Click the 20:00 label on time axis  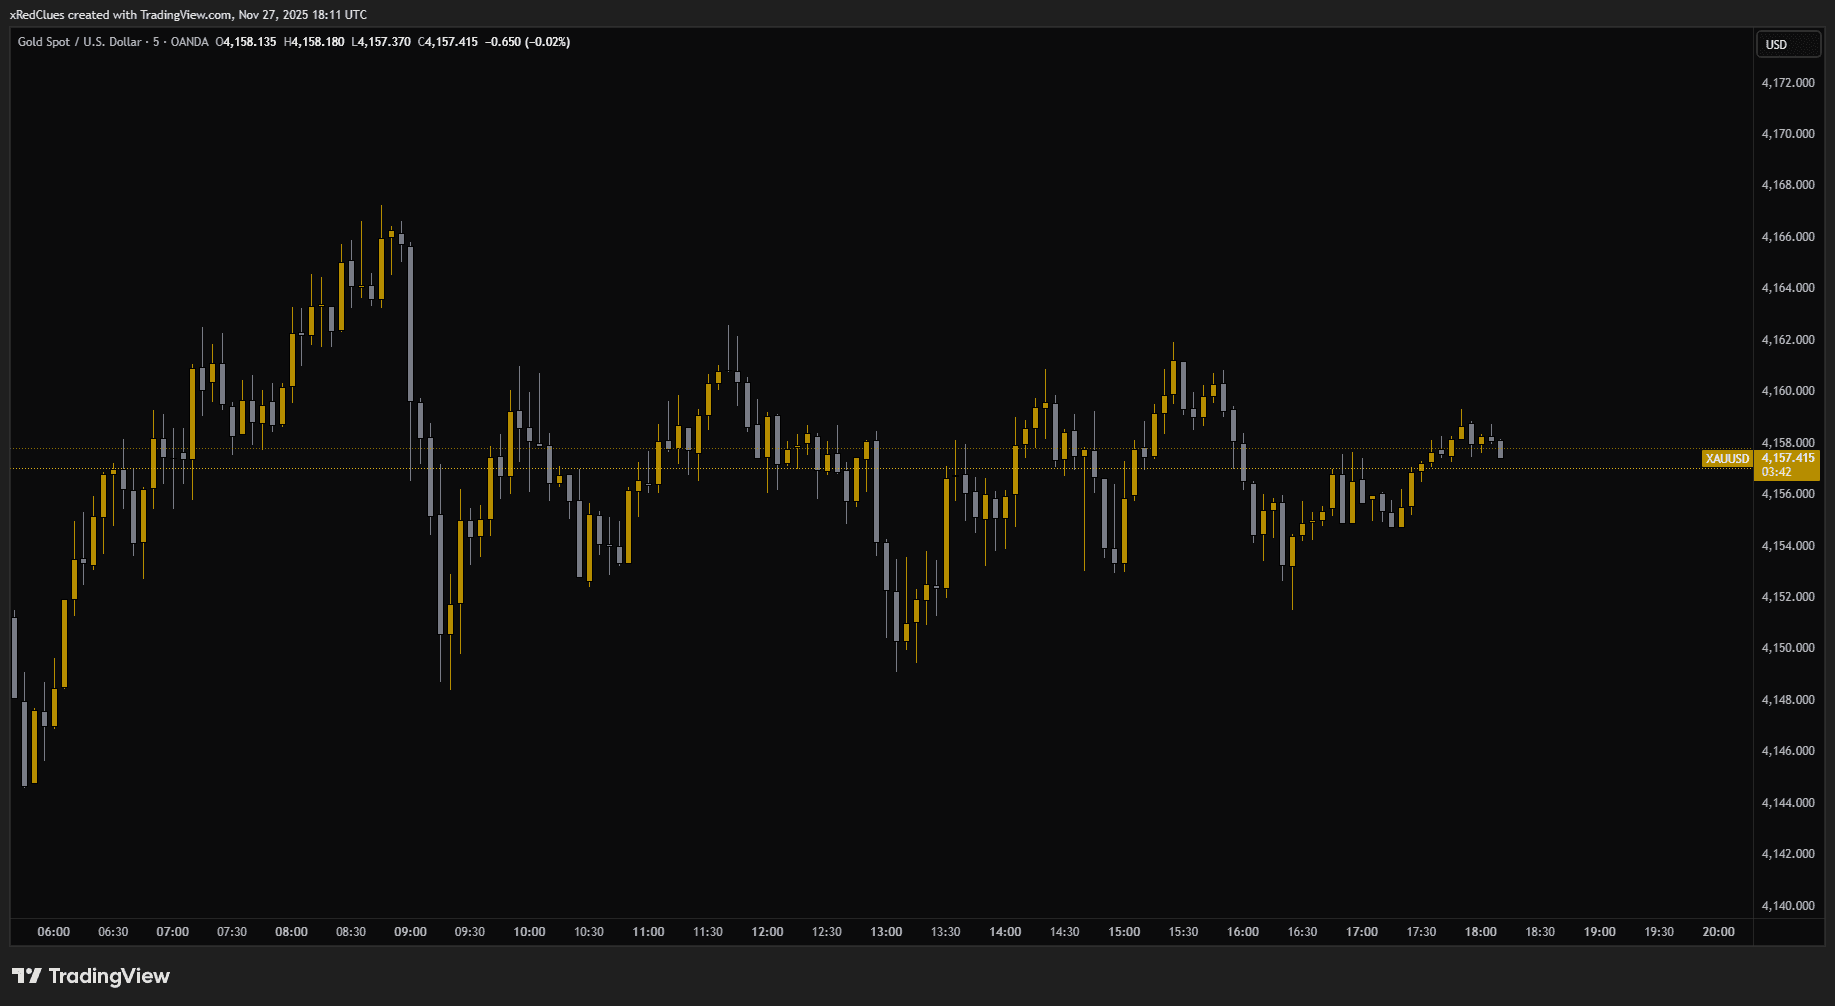point(1718,932)
